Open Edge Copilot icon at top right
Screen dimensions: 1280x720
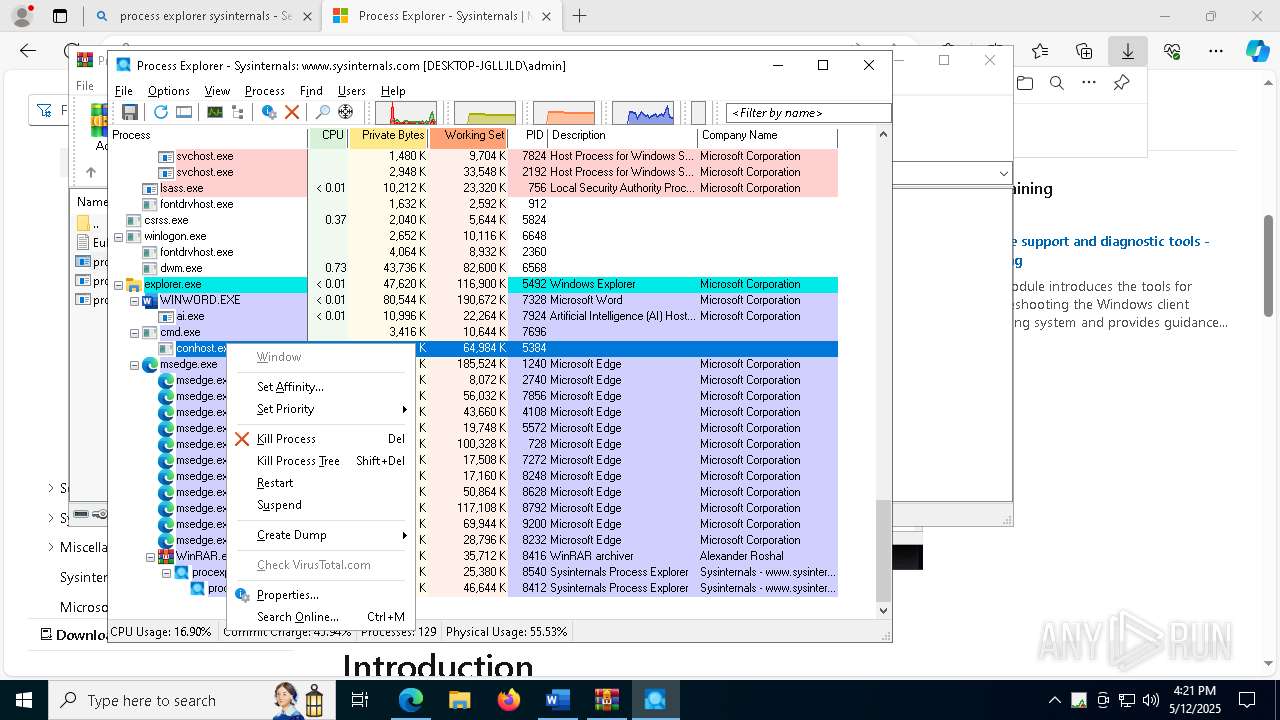point(1257,51)
